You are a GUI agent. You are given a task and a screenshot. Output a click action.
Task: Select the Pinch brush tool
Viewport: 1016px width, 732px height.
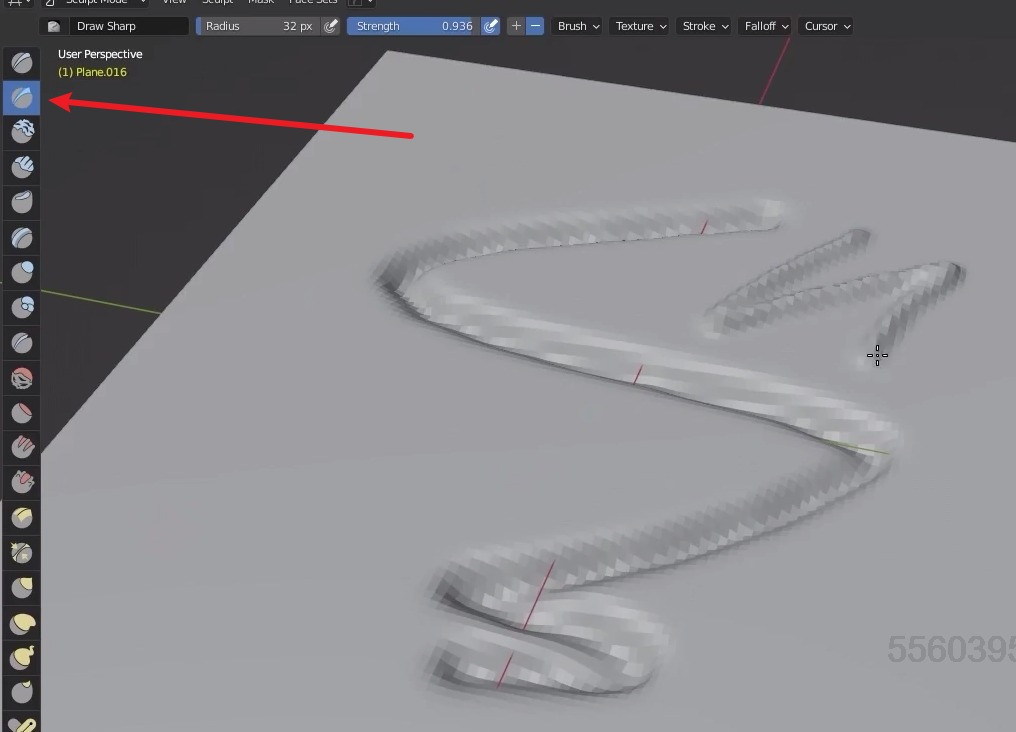coord(22,553)
